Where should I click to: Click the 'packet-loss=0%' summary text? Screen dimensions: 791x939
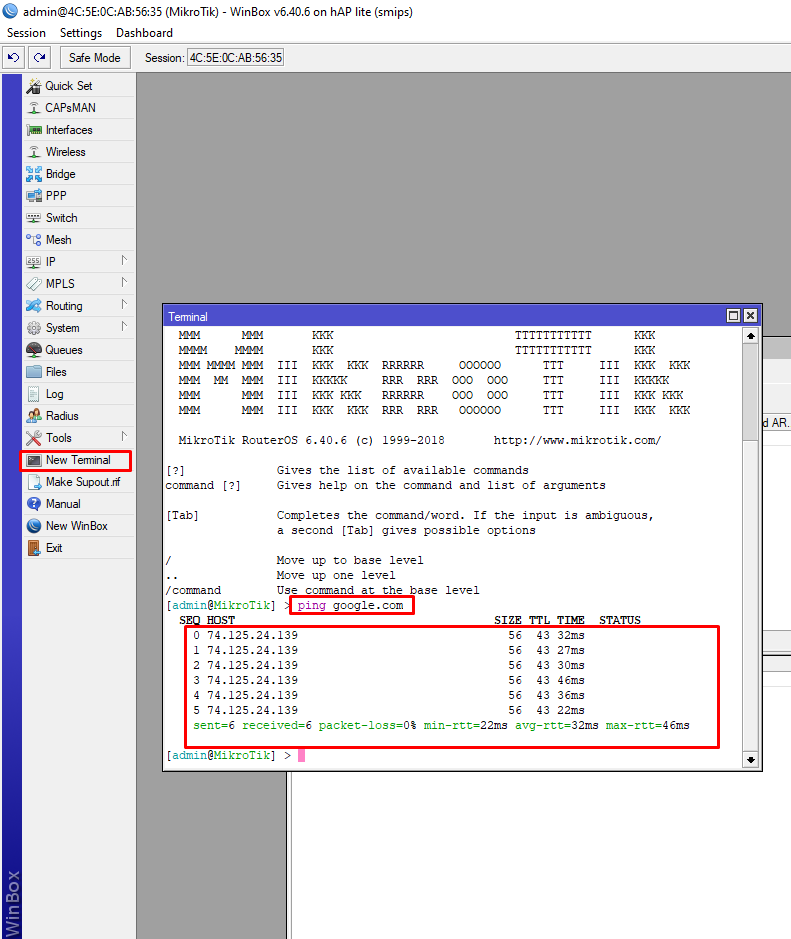367,725
